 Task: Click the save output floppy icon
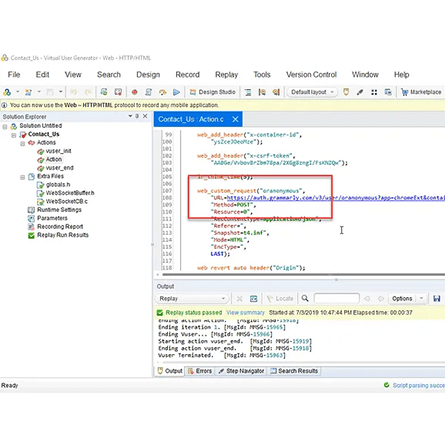437,298
